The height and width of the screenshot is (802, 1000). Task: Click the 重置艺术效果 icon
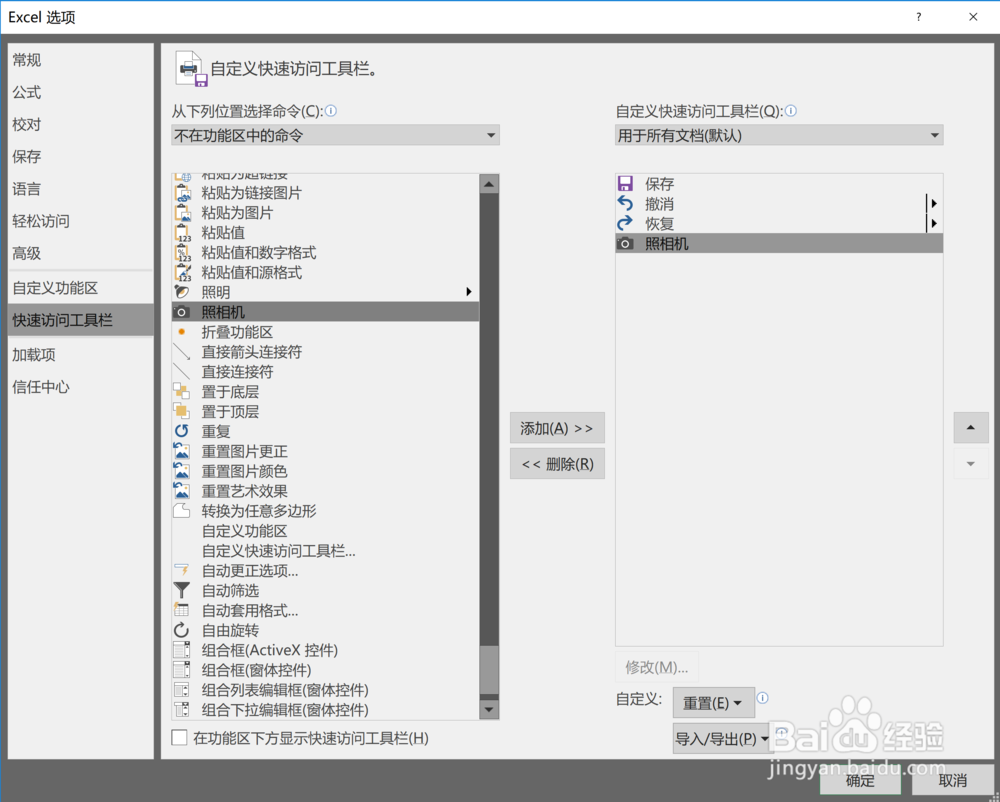[182, 491]
